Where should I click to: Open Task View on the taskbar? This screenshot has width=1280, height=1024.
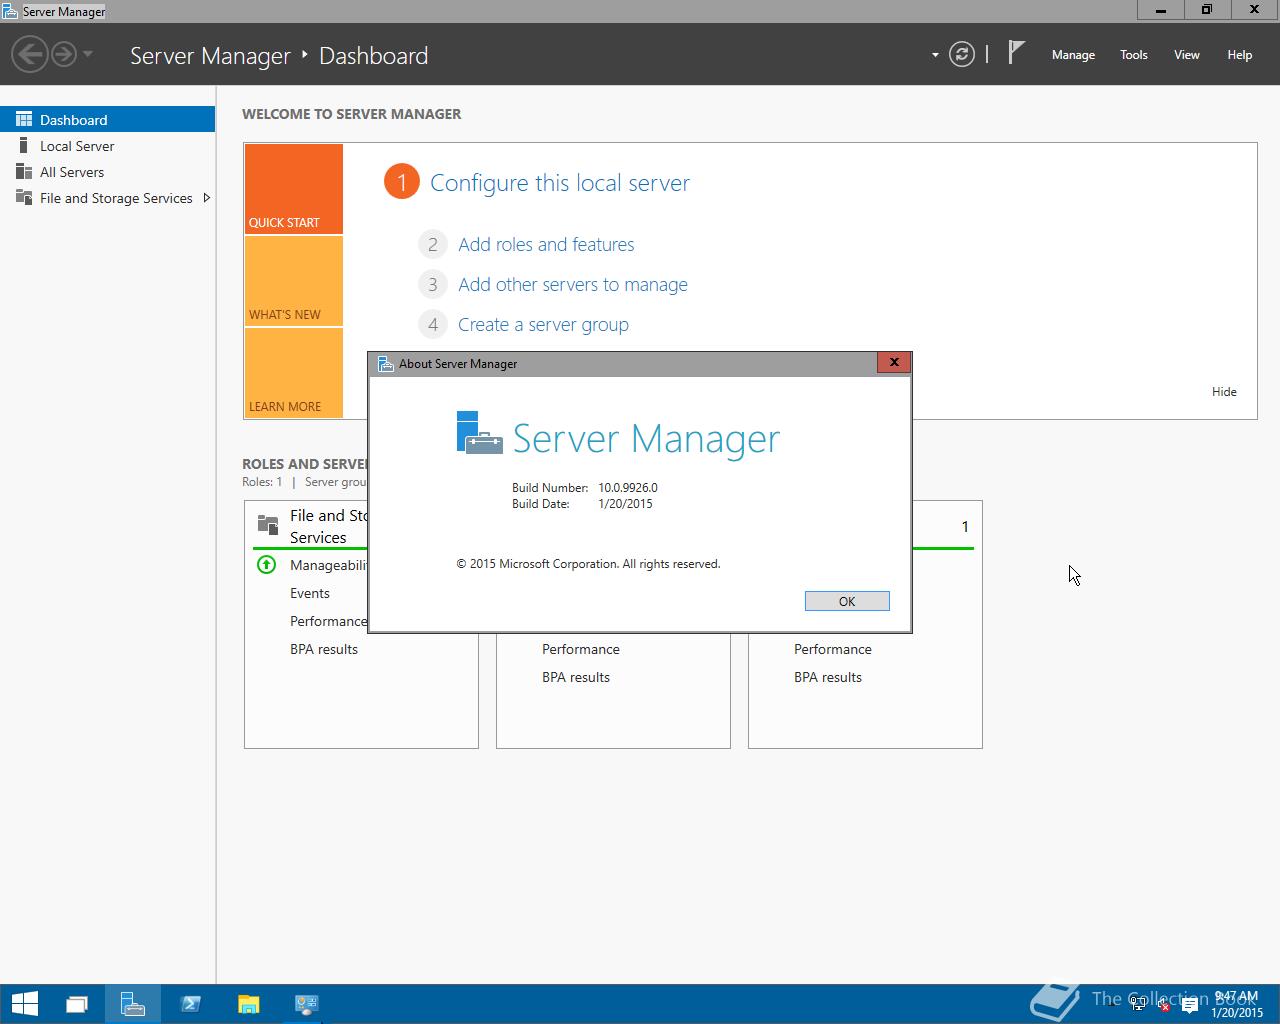click(x=77, y=1004)
